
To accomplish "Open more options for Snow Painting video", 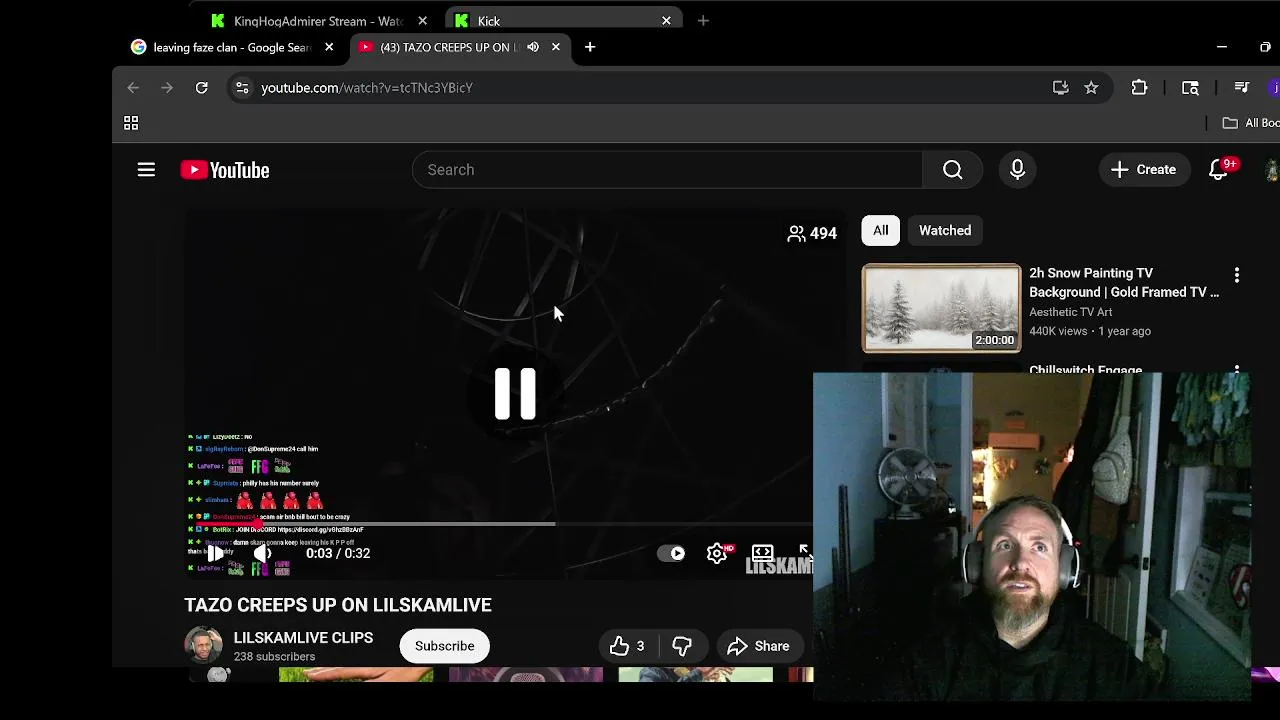I will click(x=1236, y=275).
